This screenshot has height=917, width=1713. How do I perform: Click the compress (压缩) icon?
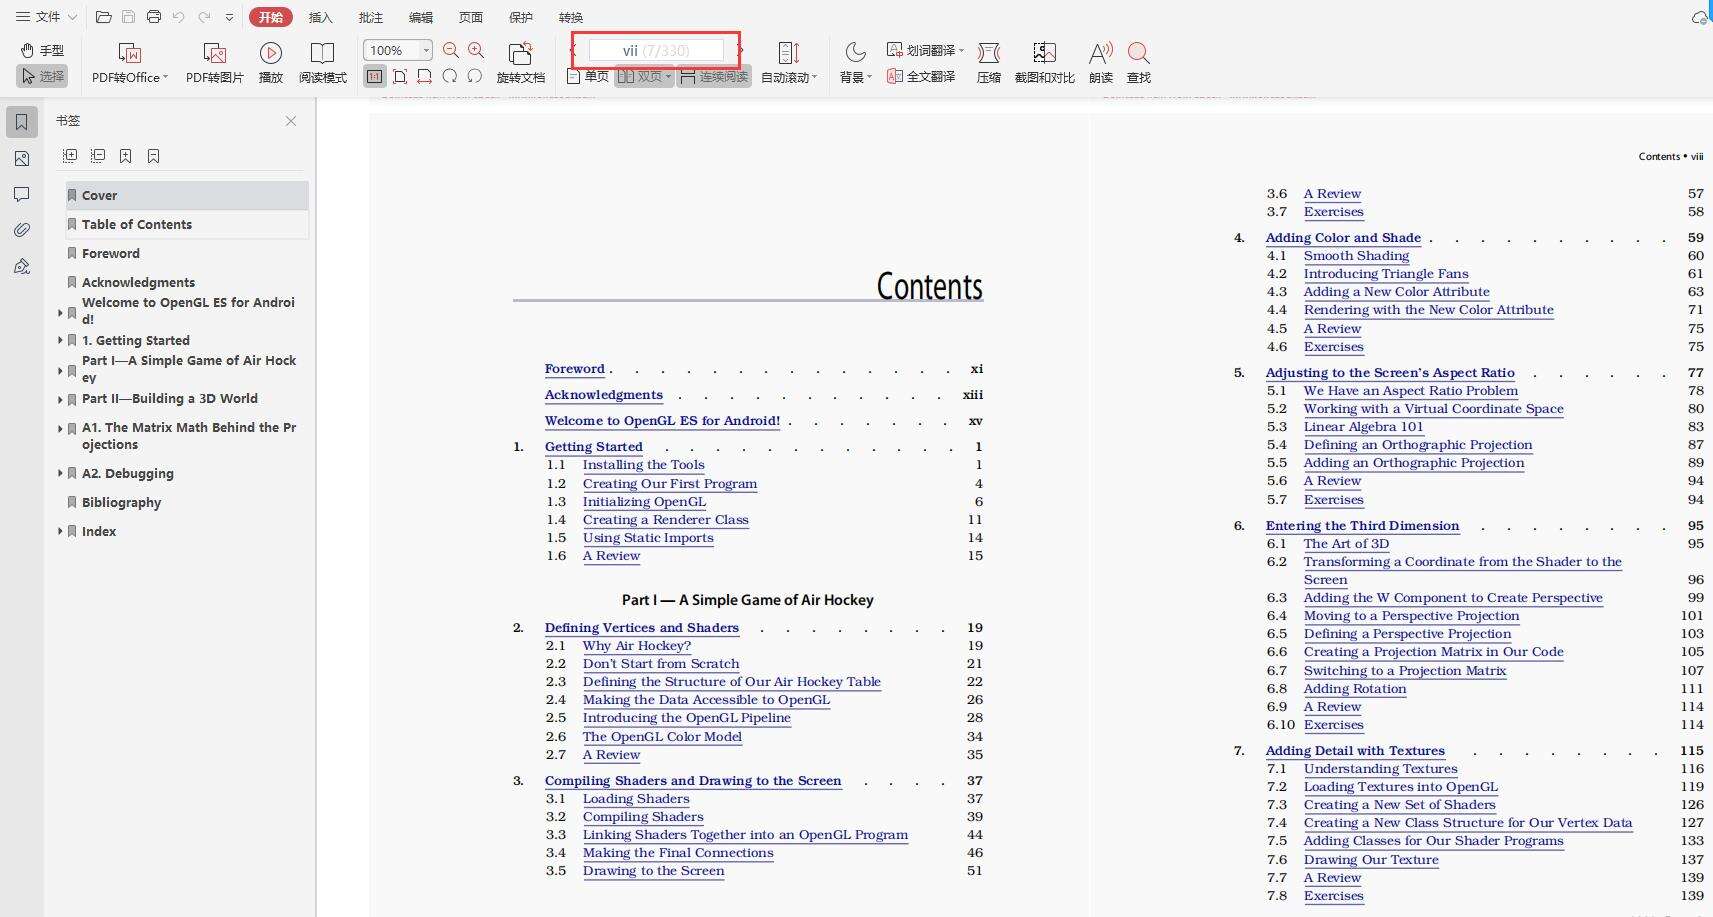[989, 62]
